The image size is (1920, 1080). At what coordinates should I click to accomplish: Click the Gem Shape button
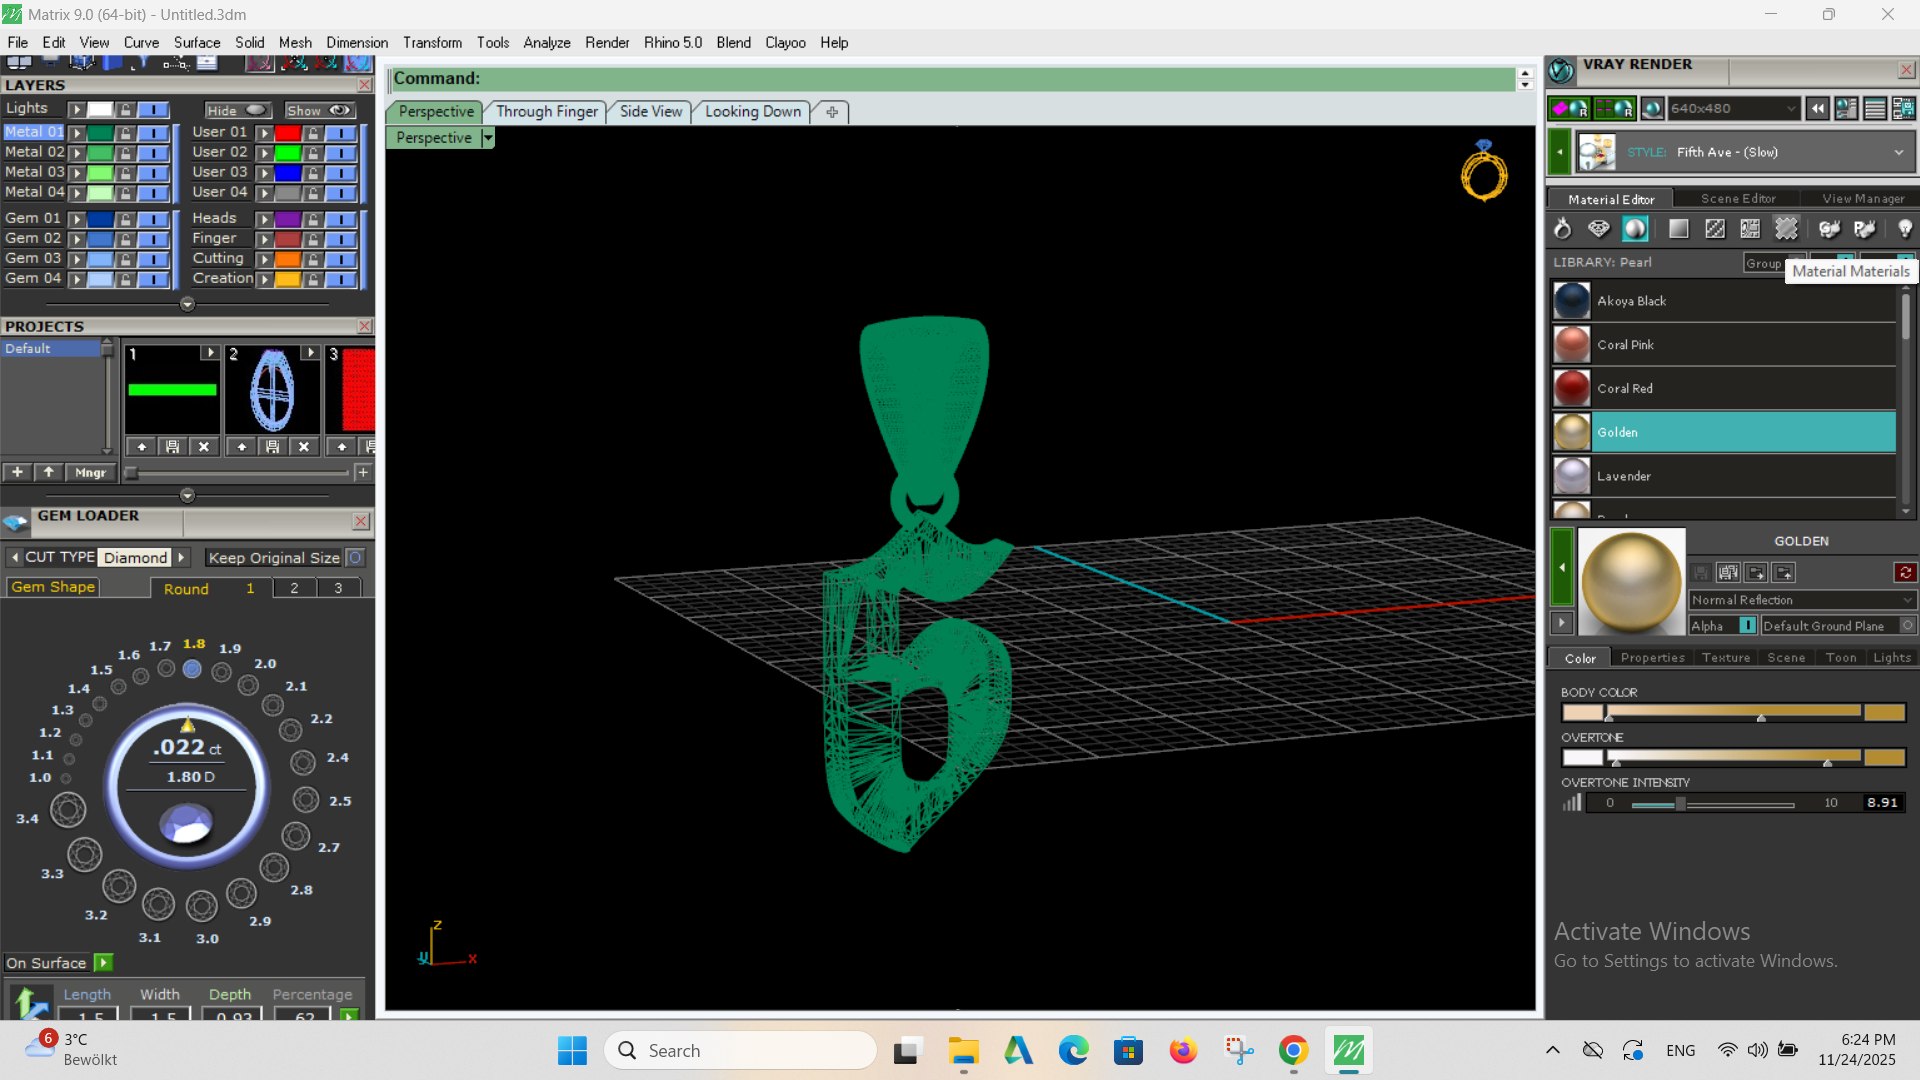pyautogui.click(x=53, y=587)
